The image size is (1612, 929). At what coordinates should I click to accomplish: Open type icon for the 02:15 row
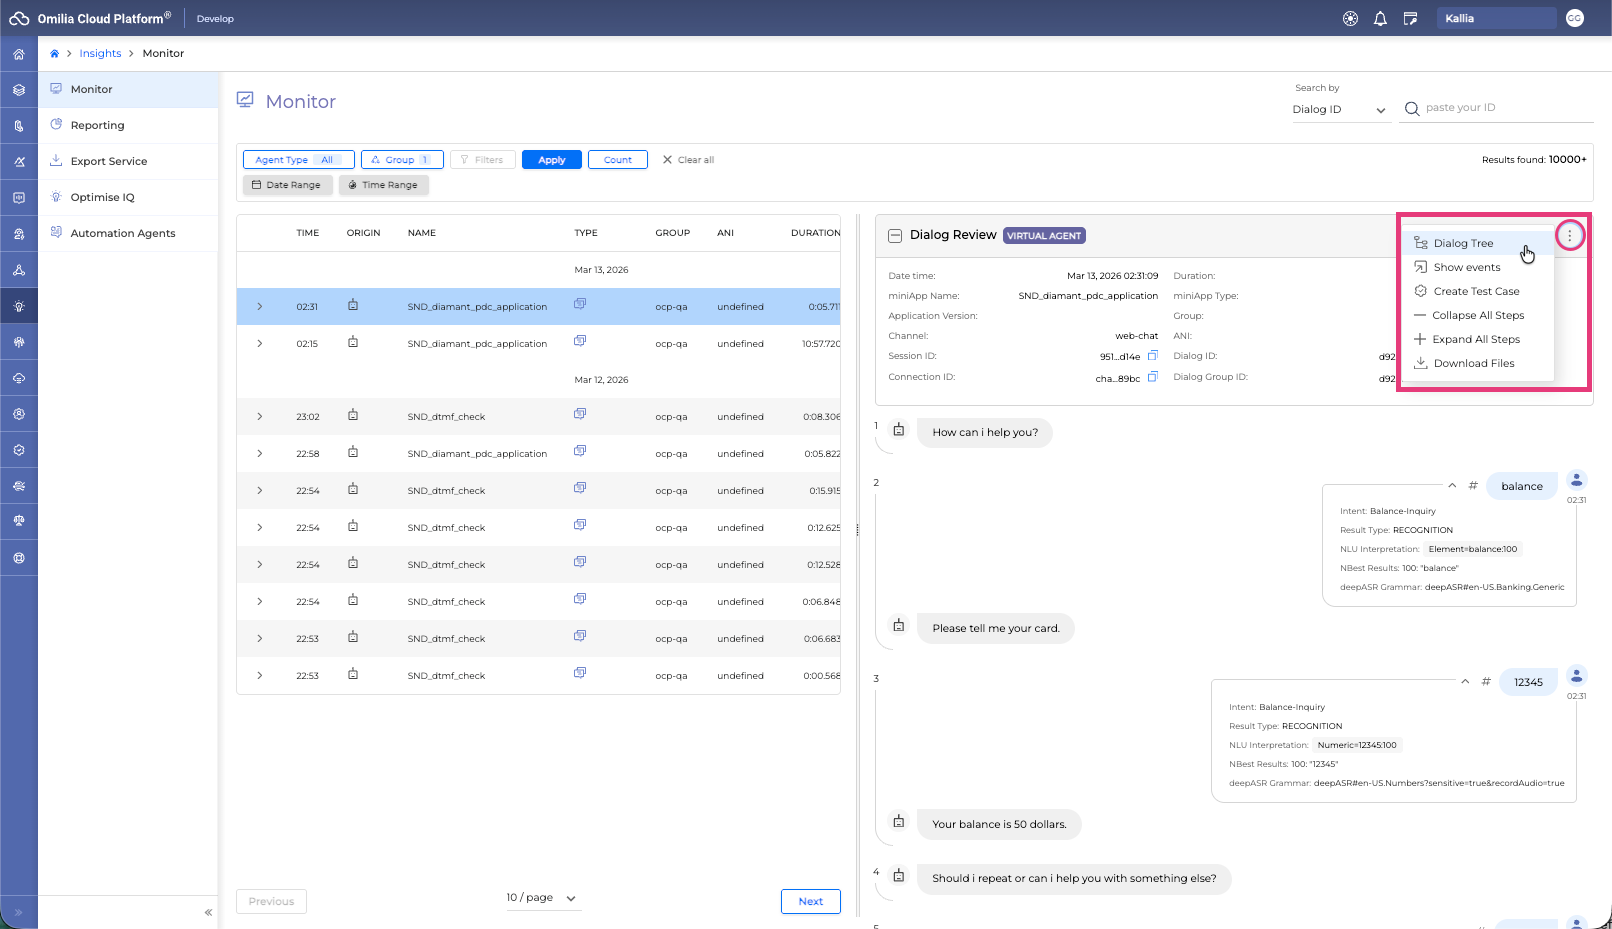pyautogui.click(x=580, y=341)
